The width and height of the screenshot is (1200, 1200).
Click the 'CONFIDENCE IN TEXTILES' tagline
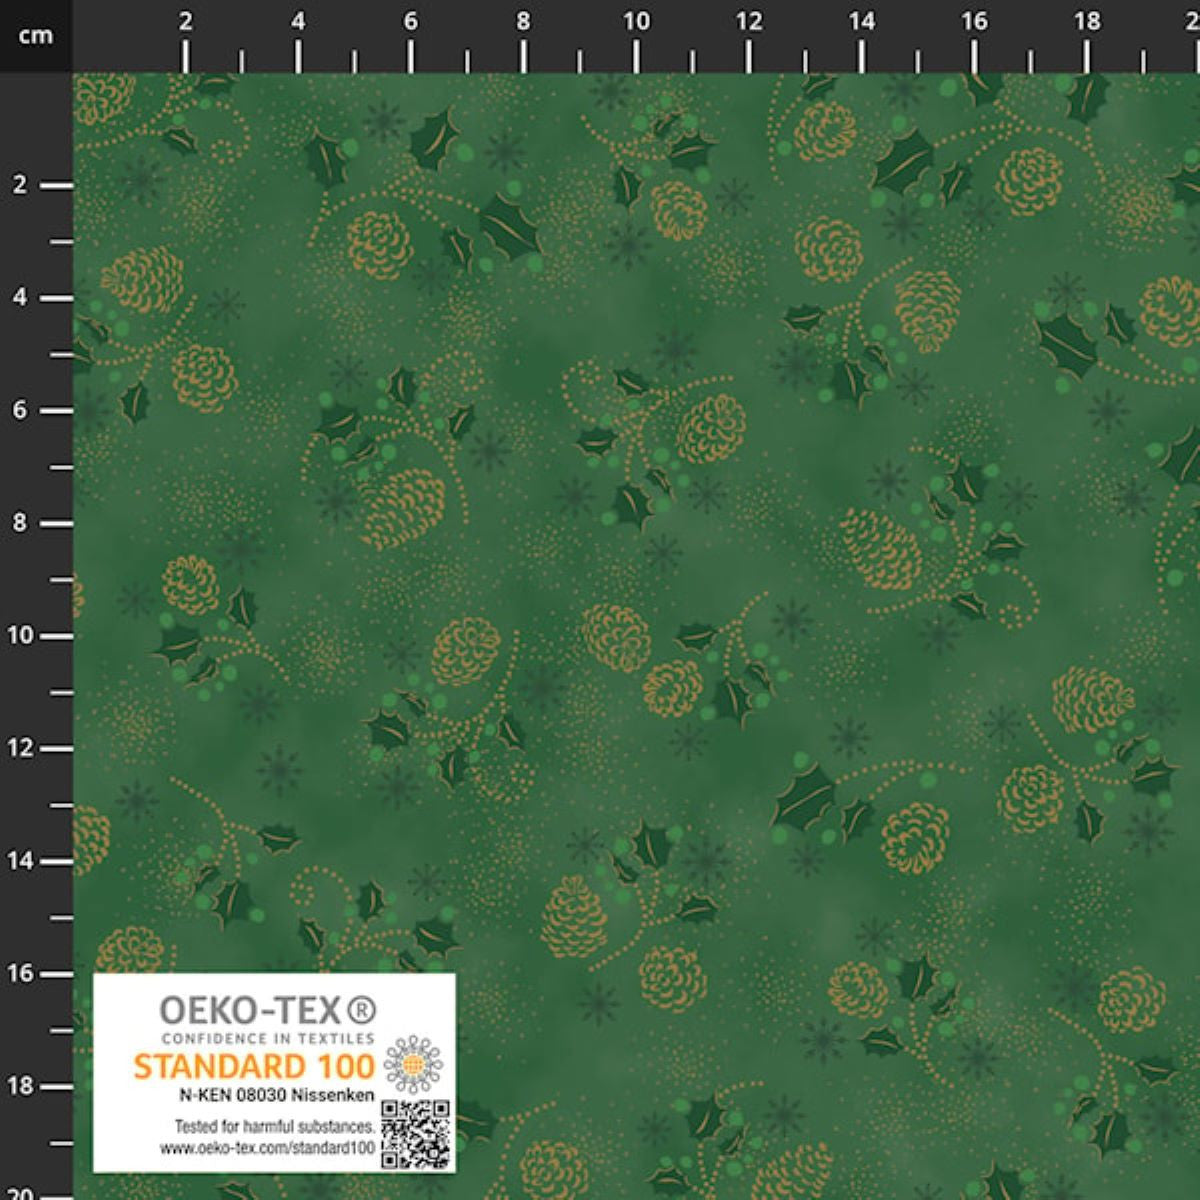point(268,1038)
